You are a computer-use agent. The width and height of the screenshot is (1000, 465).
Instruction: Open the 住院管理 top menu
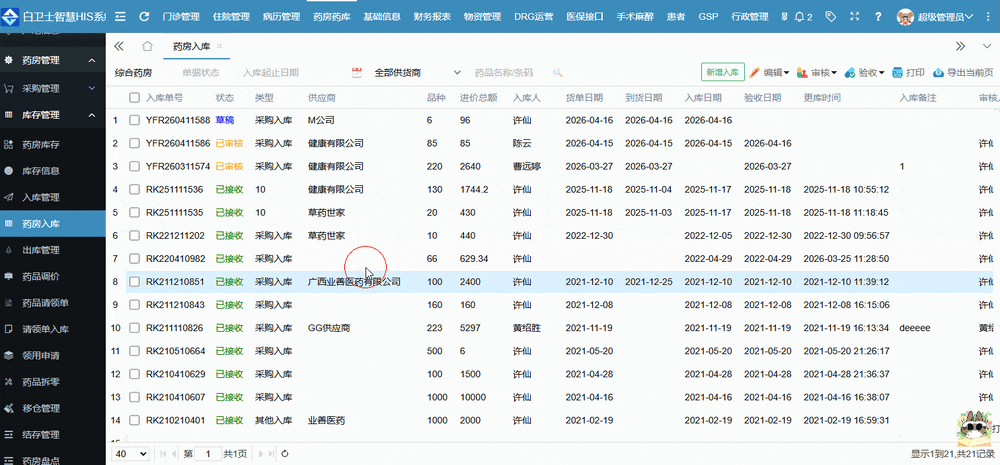tap(232, 17)
